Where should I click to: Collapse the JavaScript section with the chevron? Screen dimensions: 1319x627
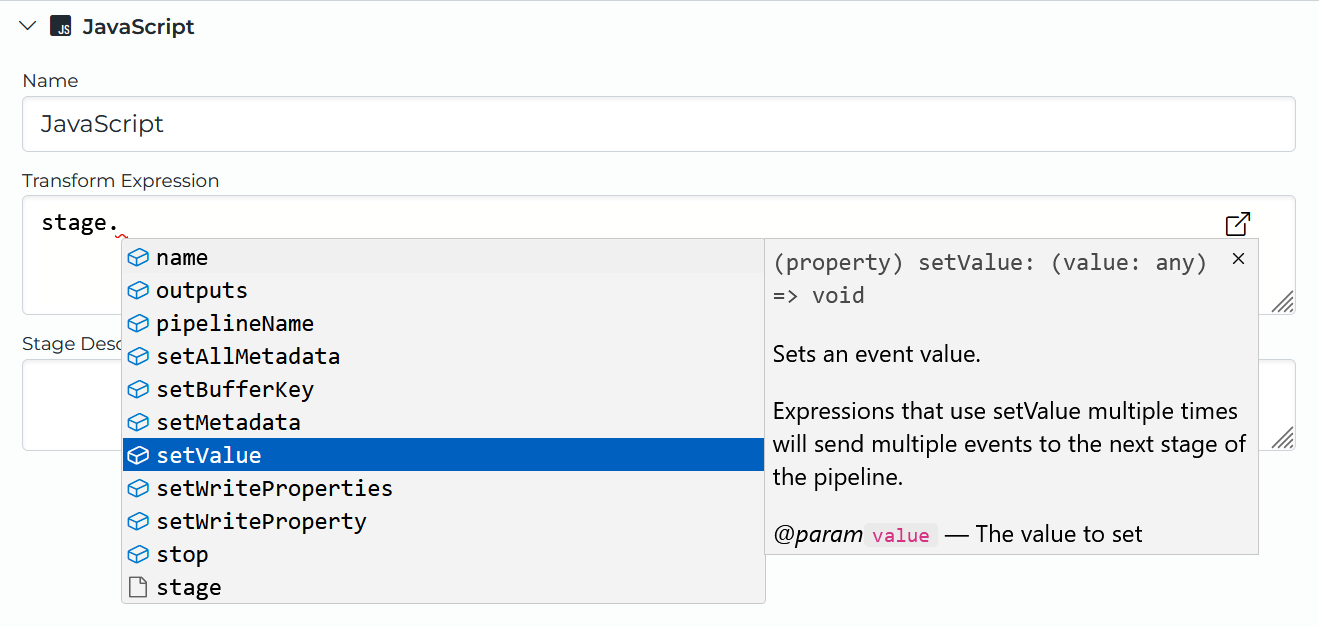click(27, 26)
